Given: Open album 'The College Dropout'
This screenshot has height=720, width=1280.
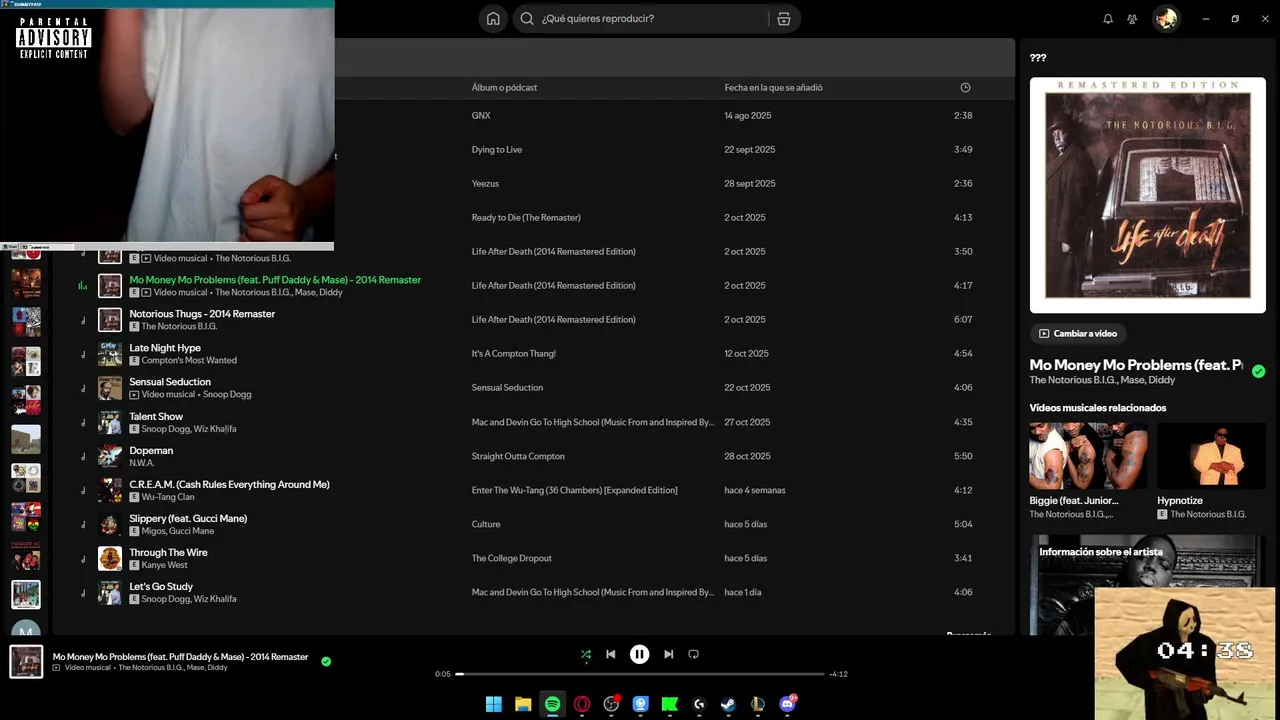Looking at the screenshot, I should (x=512, y=558).
